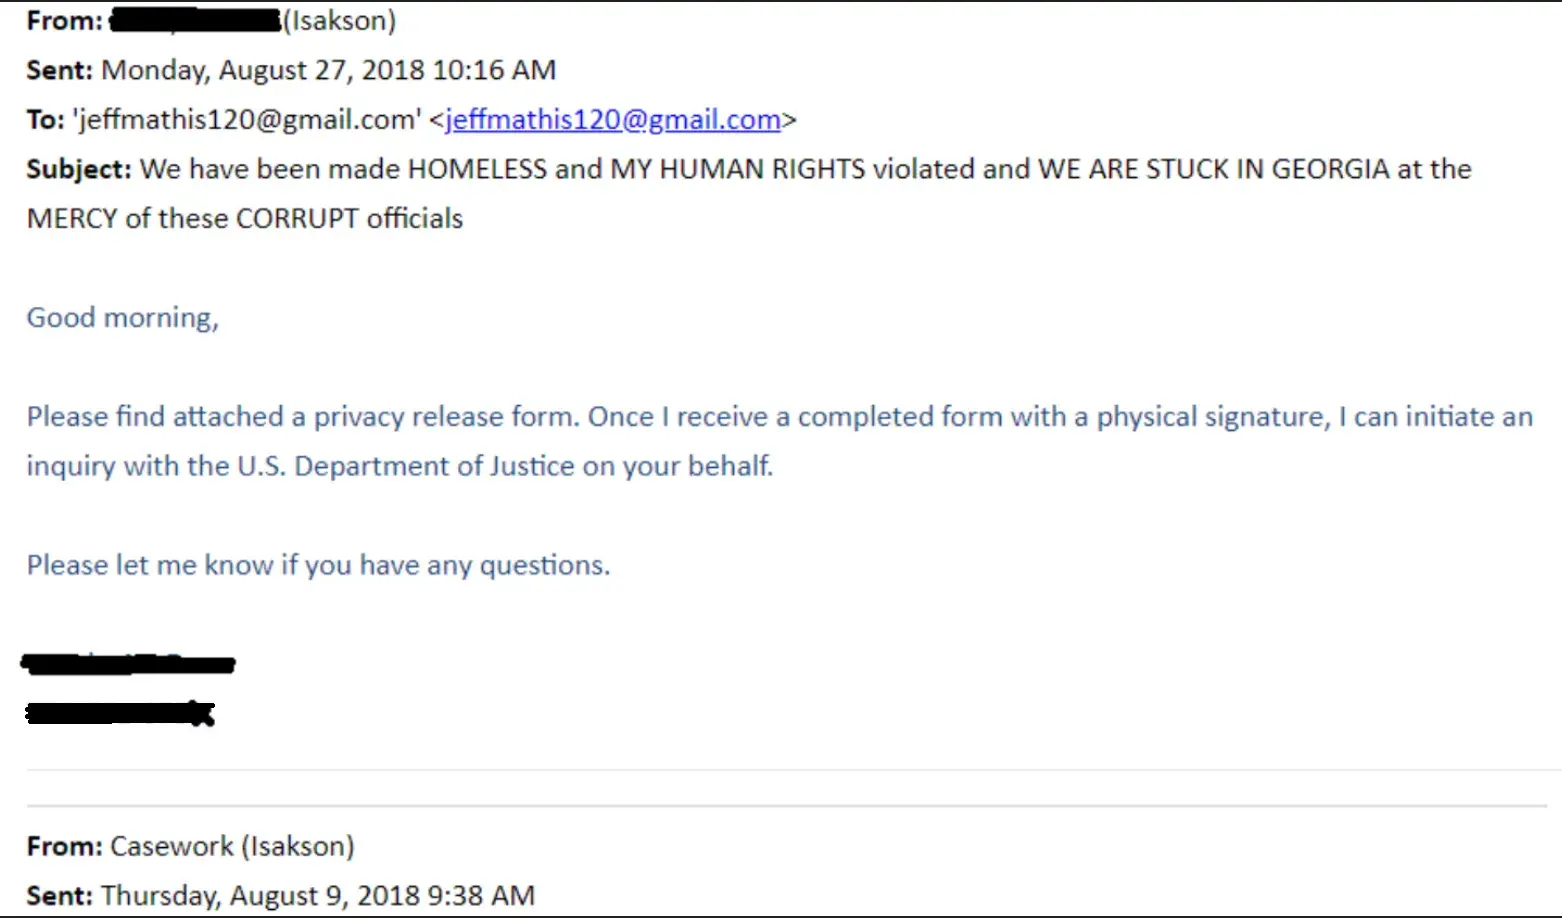The width and height of the screenshot is (1562, 918).
Task: Click the second redacted signature line
Action: [120, 713]
